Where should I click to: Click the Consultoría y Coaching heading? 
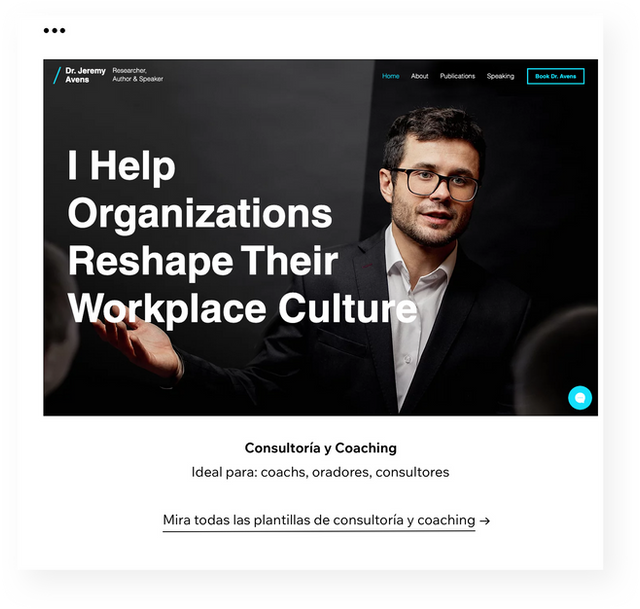(320, 448)
